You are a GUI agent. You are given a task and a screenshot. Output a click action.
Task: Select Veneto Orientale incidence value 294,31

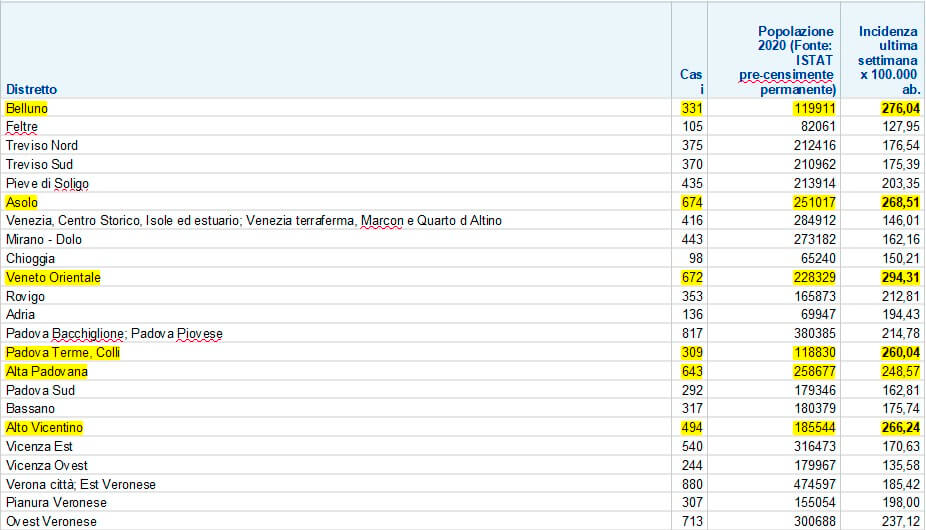click(900, 277)
